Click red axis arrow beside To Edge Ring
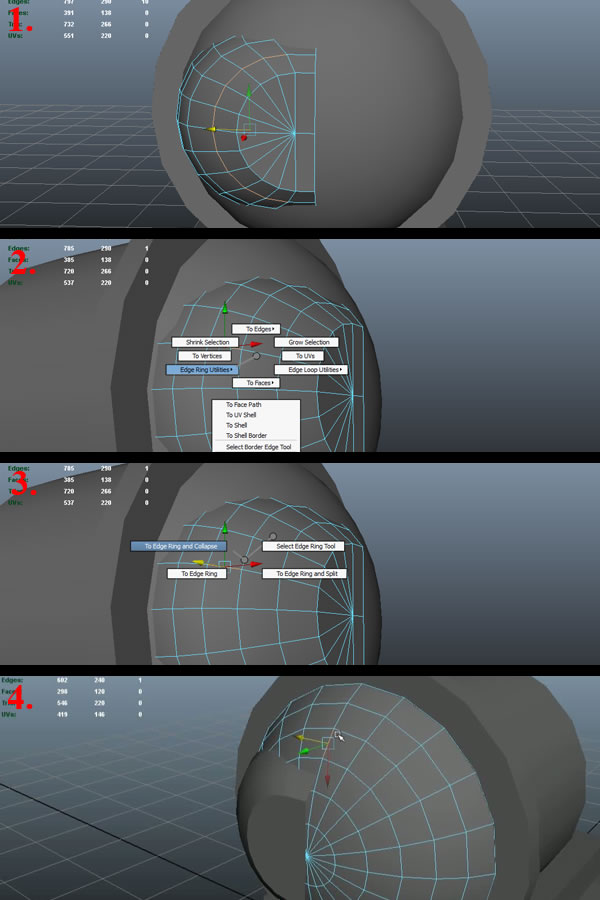Image resolution: width=600 pixels, height=900 pixels. (254, 564)
